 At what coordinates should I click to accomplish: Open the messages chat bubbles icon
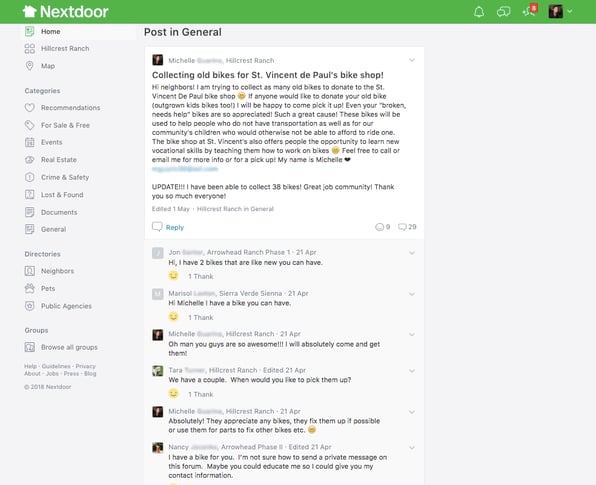(503, 12)
